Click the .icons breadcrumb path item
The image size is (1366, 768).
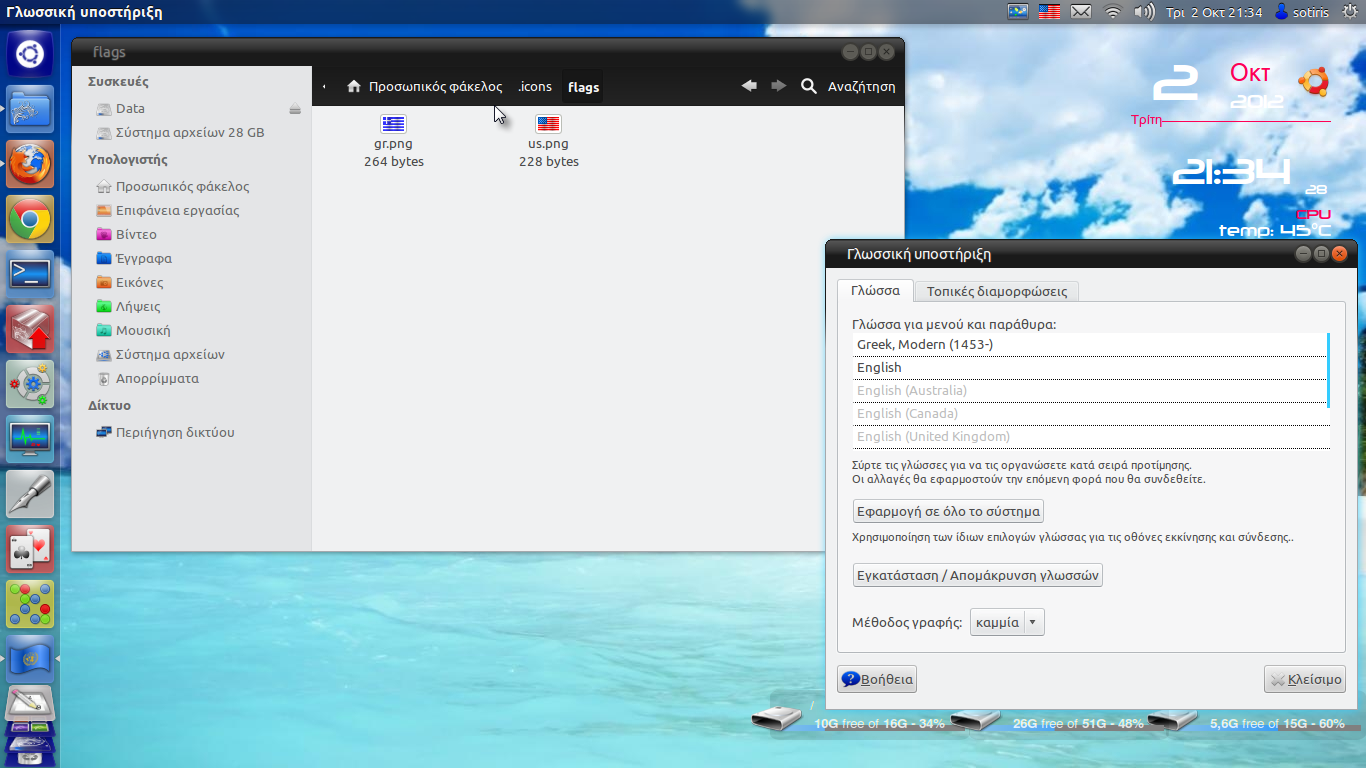click(535, 87)
